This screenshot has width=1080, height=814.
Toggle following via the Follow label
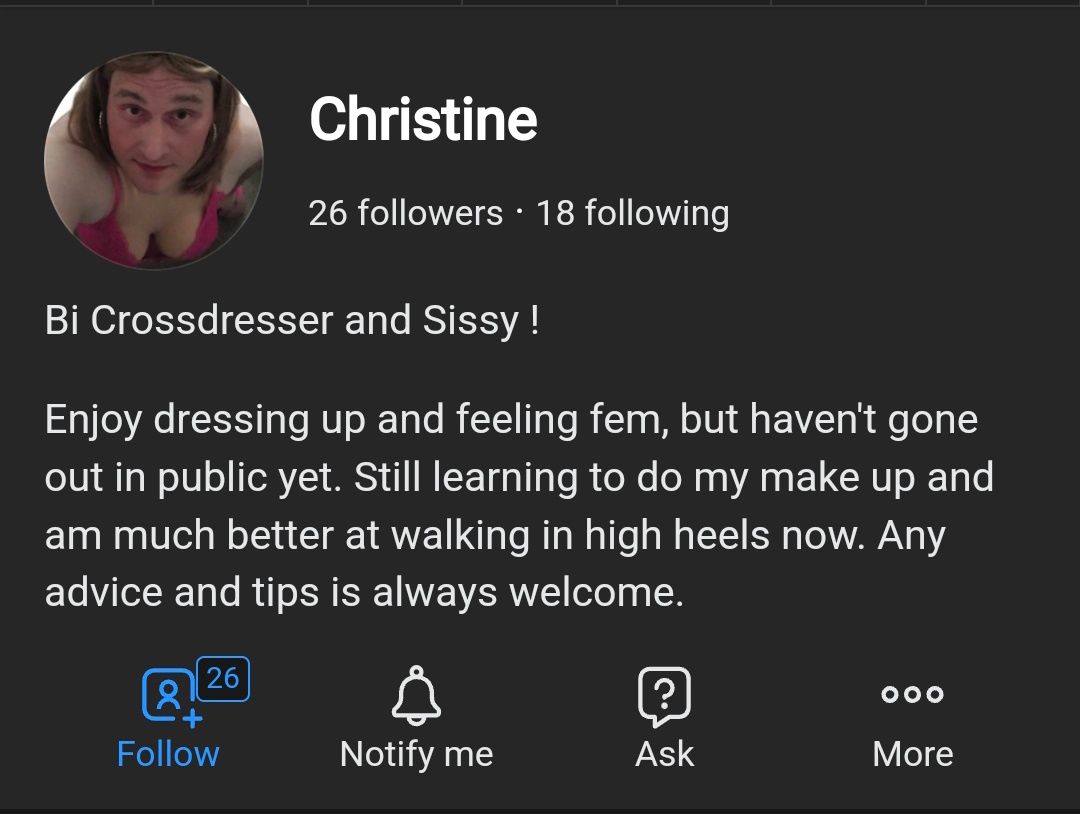click(168, 754)
